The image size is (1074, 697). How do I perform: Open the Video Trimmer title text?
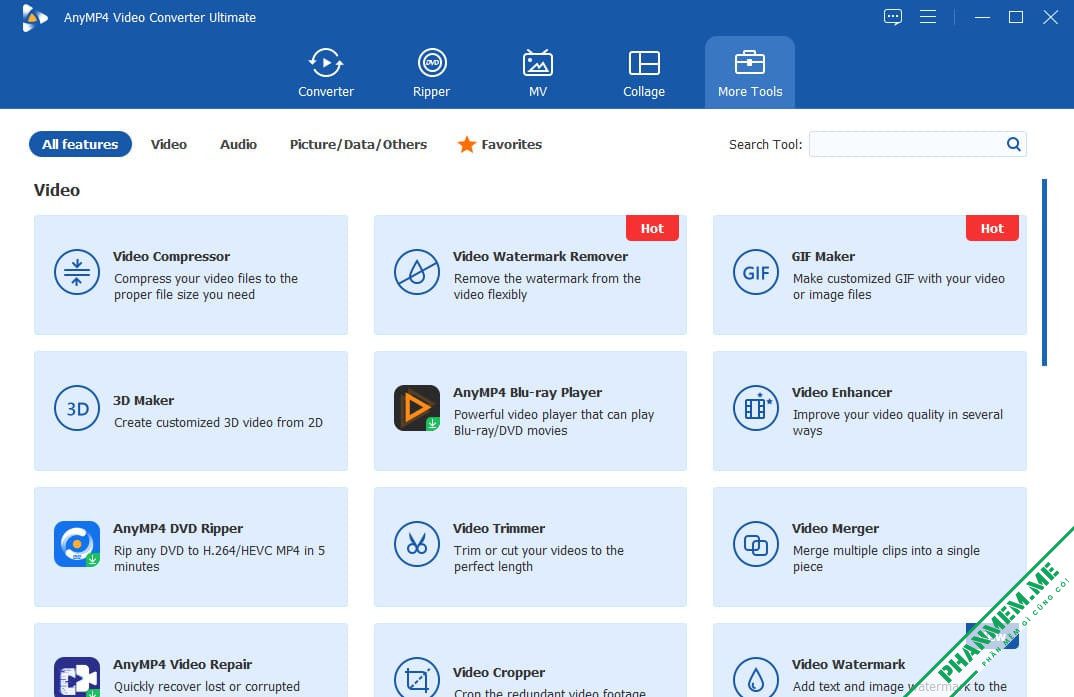pyautogui.click(x=499, y=529)
